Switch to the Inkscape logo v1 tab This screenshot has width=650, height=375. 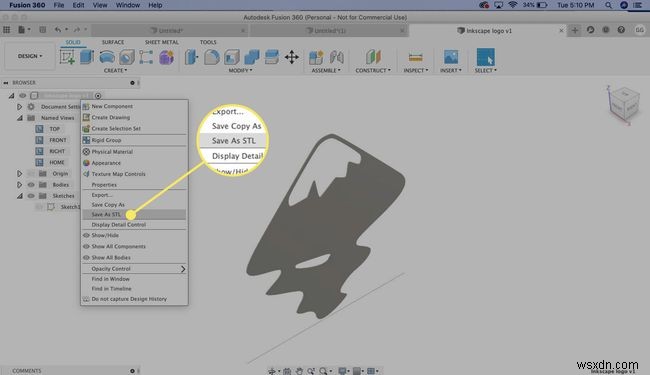(488, 31)
